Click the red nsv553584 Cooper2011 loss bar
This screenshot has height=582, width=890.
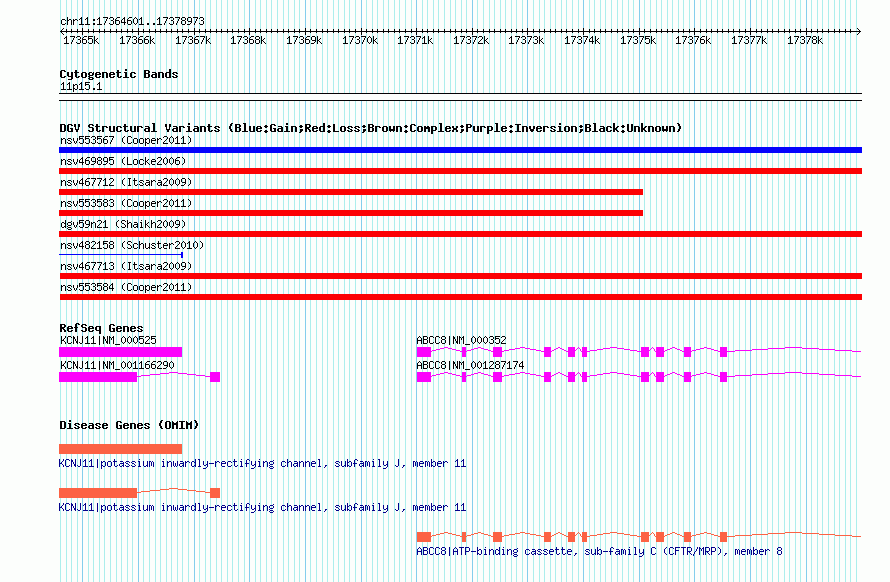tap(460, 297)
